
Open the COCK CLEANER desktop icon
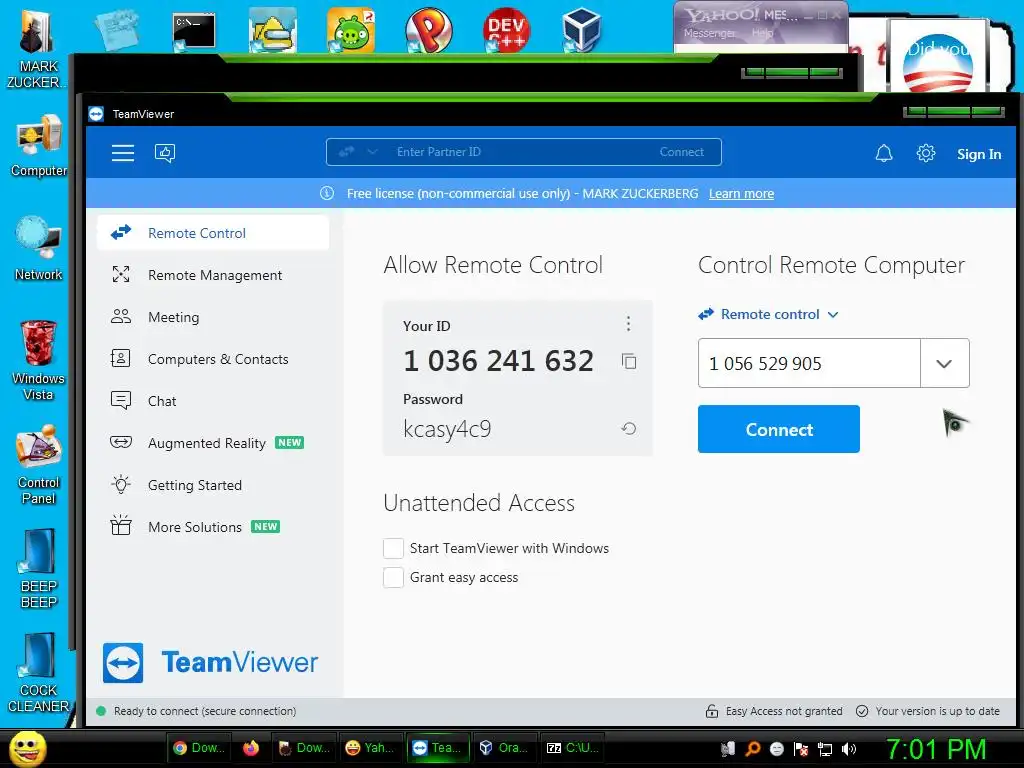click(39, 673)
